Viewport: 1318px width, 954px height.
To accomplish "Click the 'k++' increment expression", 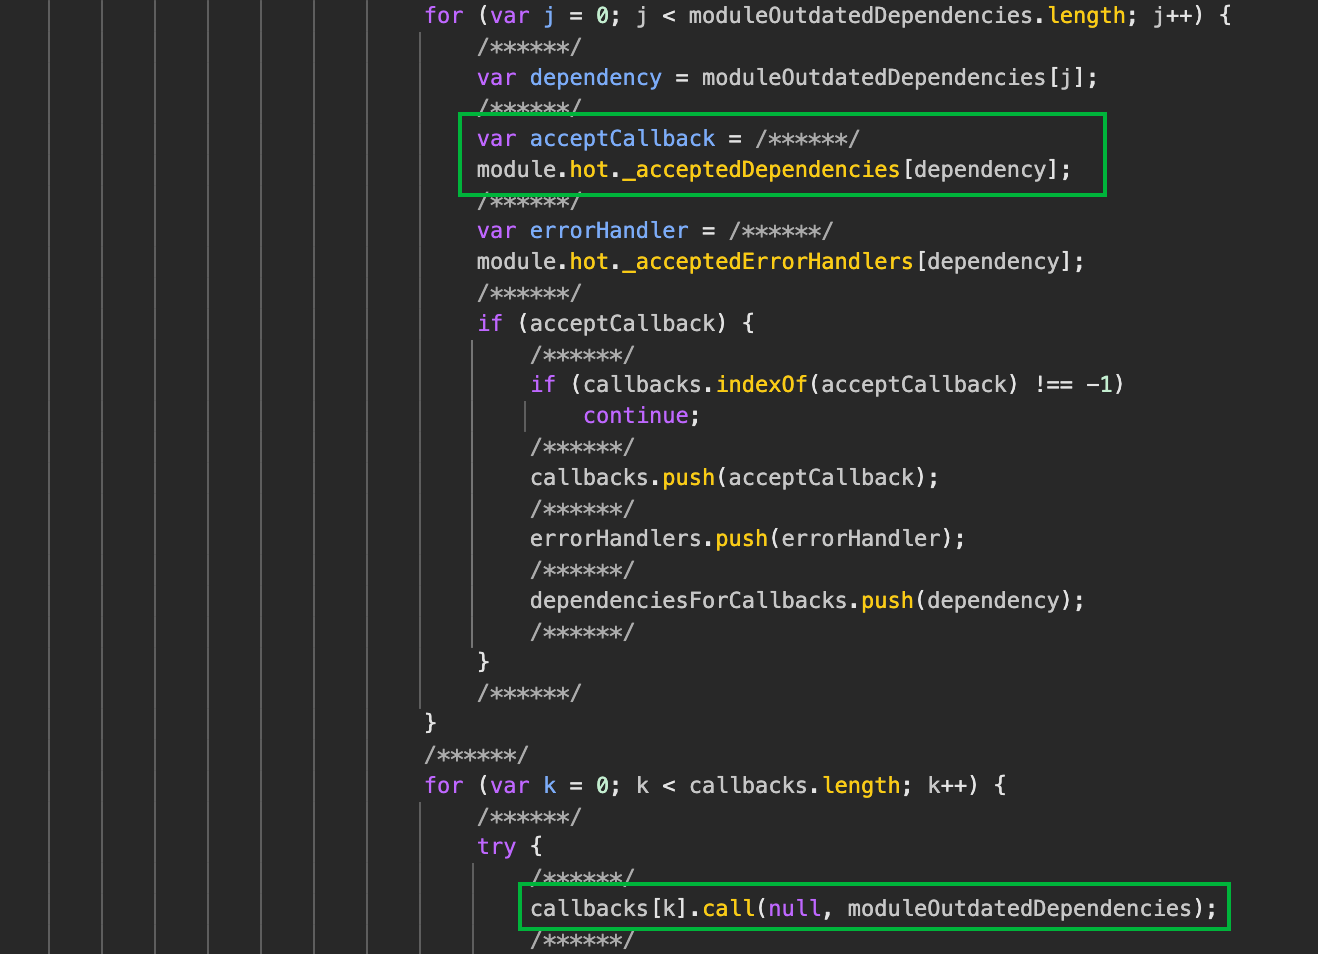I will [x=948, y=786].
